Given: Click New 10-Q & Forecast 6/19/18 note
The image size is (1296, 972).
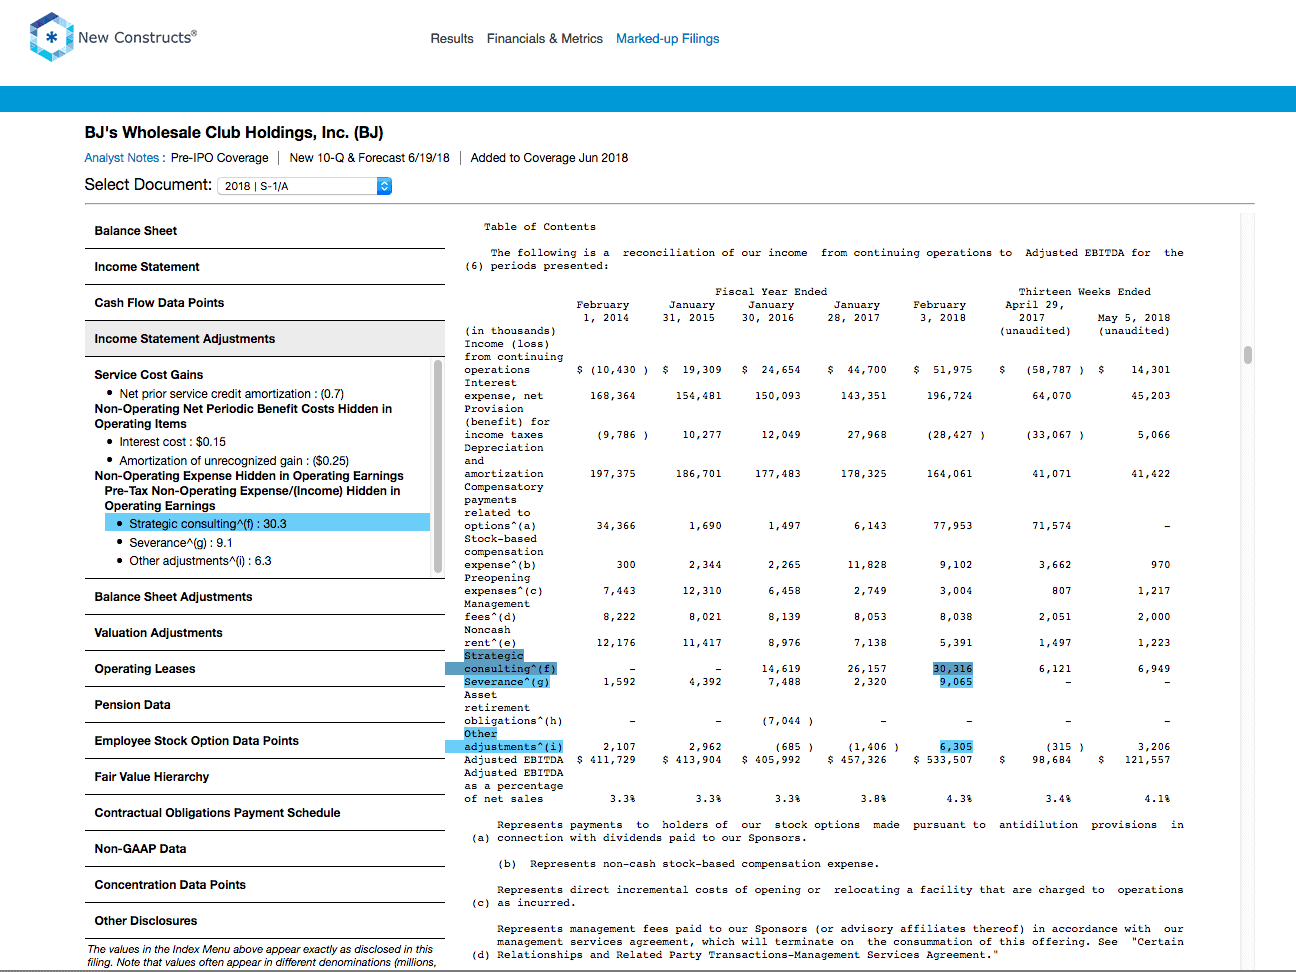Looking at the screenshot, I should pos(369,158).
